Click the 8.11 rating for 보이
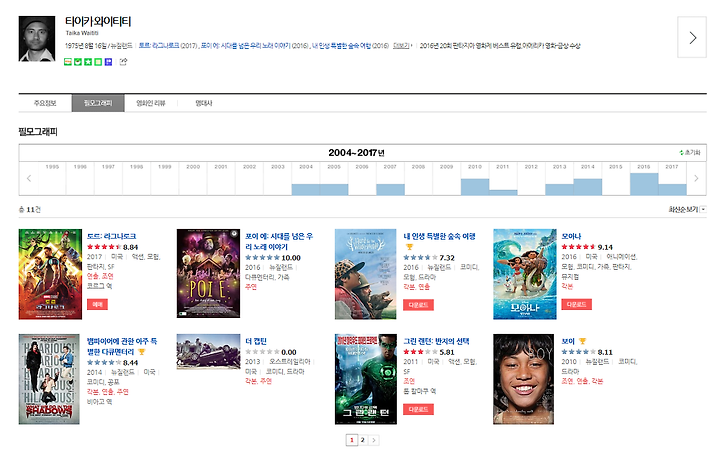 coord(605,352)
